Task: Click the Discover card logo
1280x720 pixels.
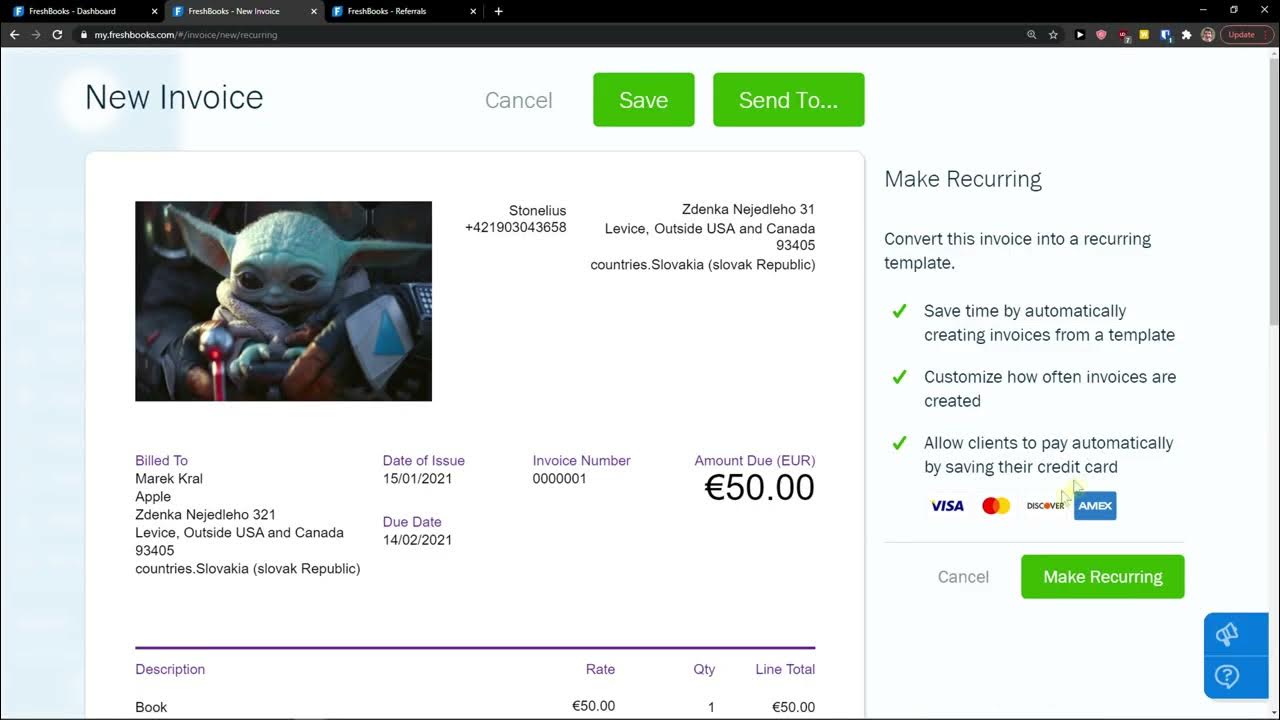Action: coord(1046,506)
